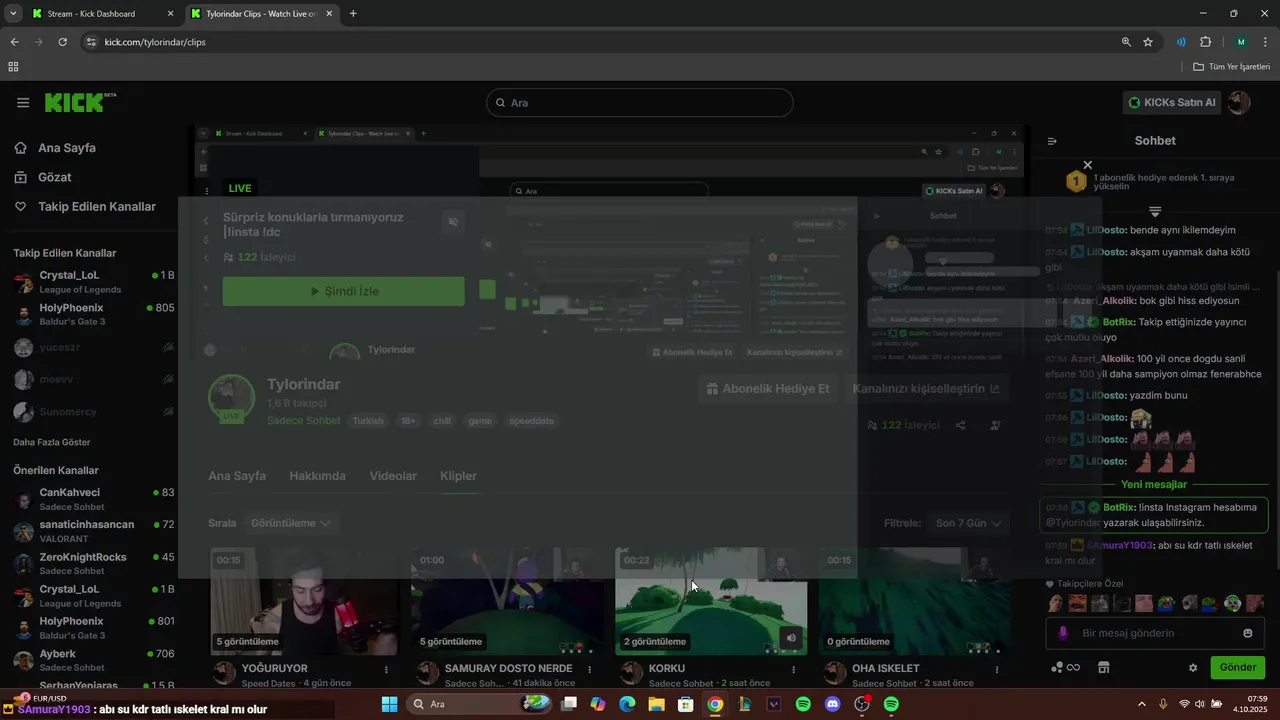This screenshot has width=1280, height=720.
Task: Open options menu for KORKU clip
Action: (793, 669)
